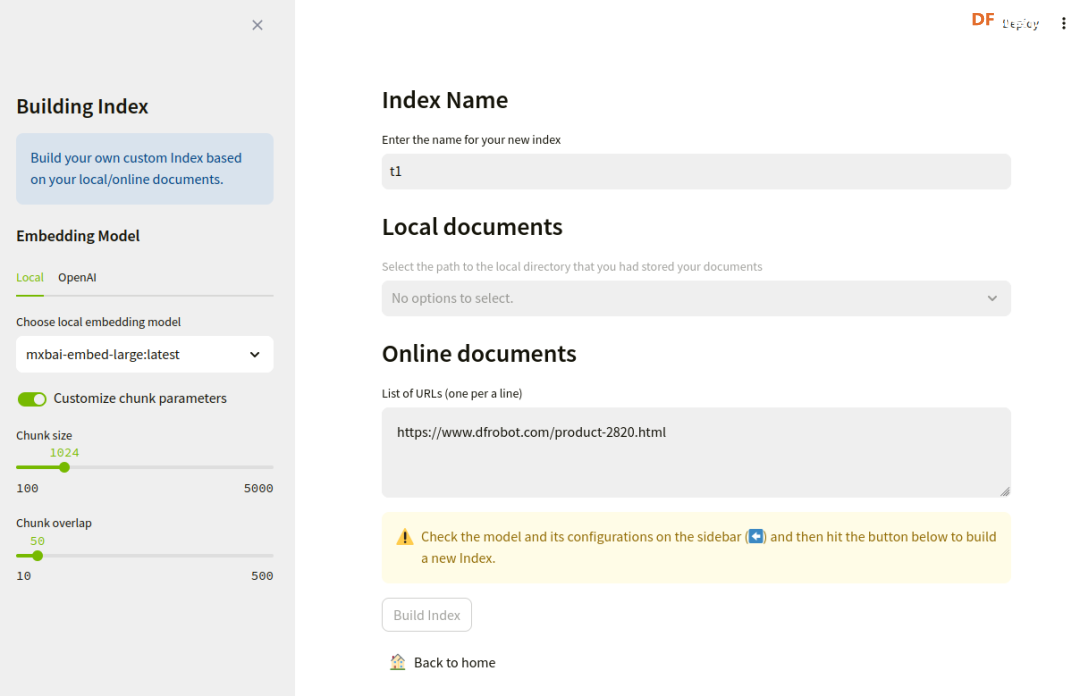Image resolution: width=1080 pixels, height=696 pixels.
Task: Open the three-dot main menu
Action: pyautogui.click(x=1063, y=23)
